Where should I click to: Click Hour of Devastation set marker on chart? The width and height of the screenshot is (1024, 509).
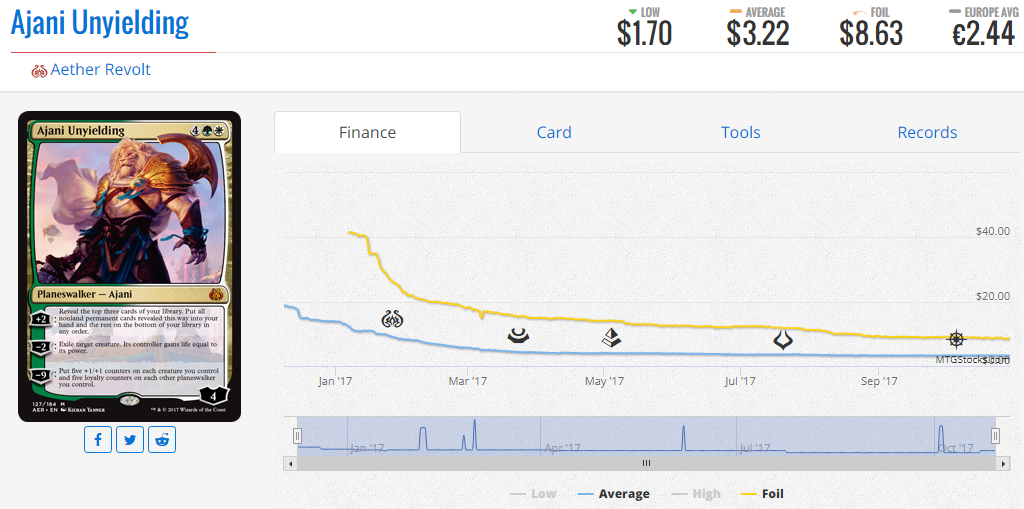[x=782, y=340]
